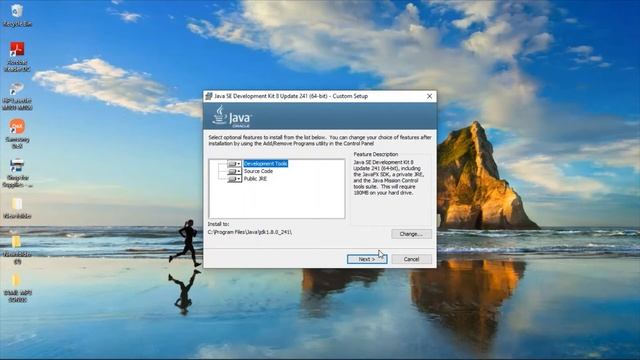
Task: Open the Recycle Bin desktop icon
Action: 17,15
